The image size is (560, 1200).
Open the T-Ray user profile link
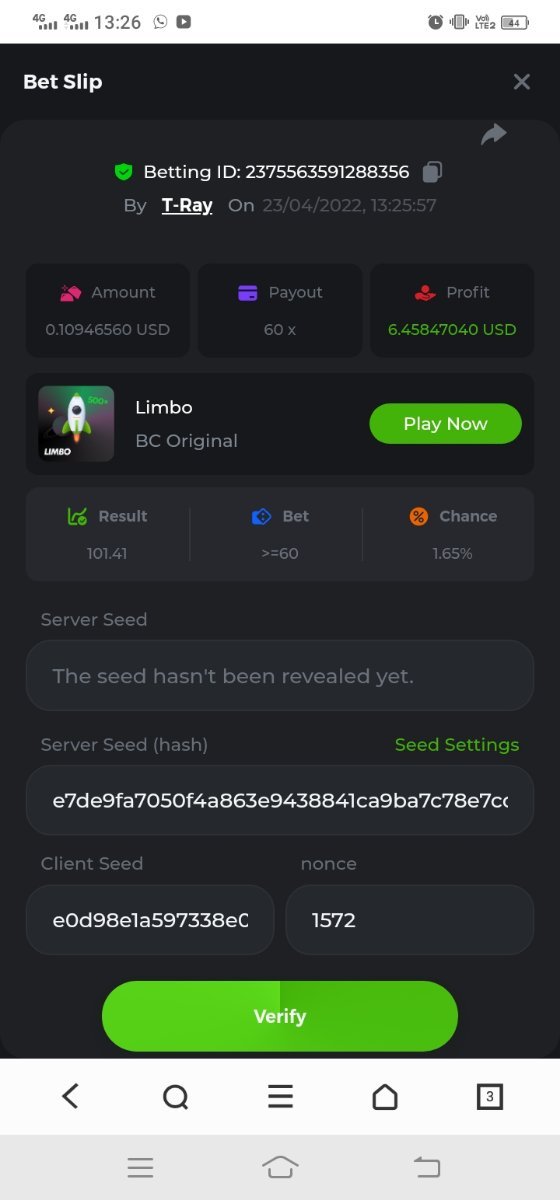click(187, 205)
